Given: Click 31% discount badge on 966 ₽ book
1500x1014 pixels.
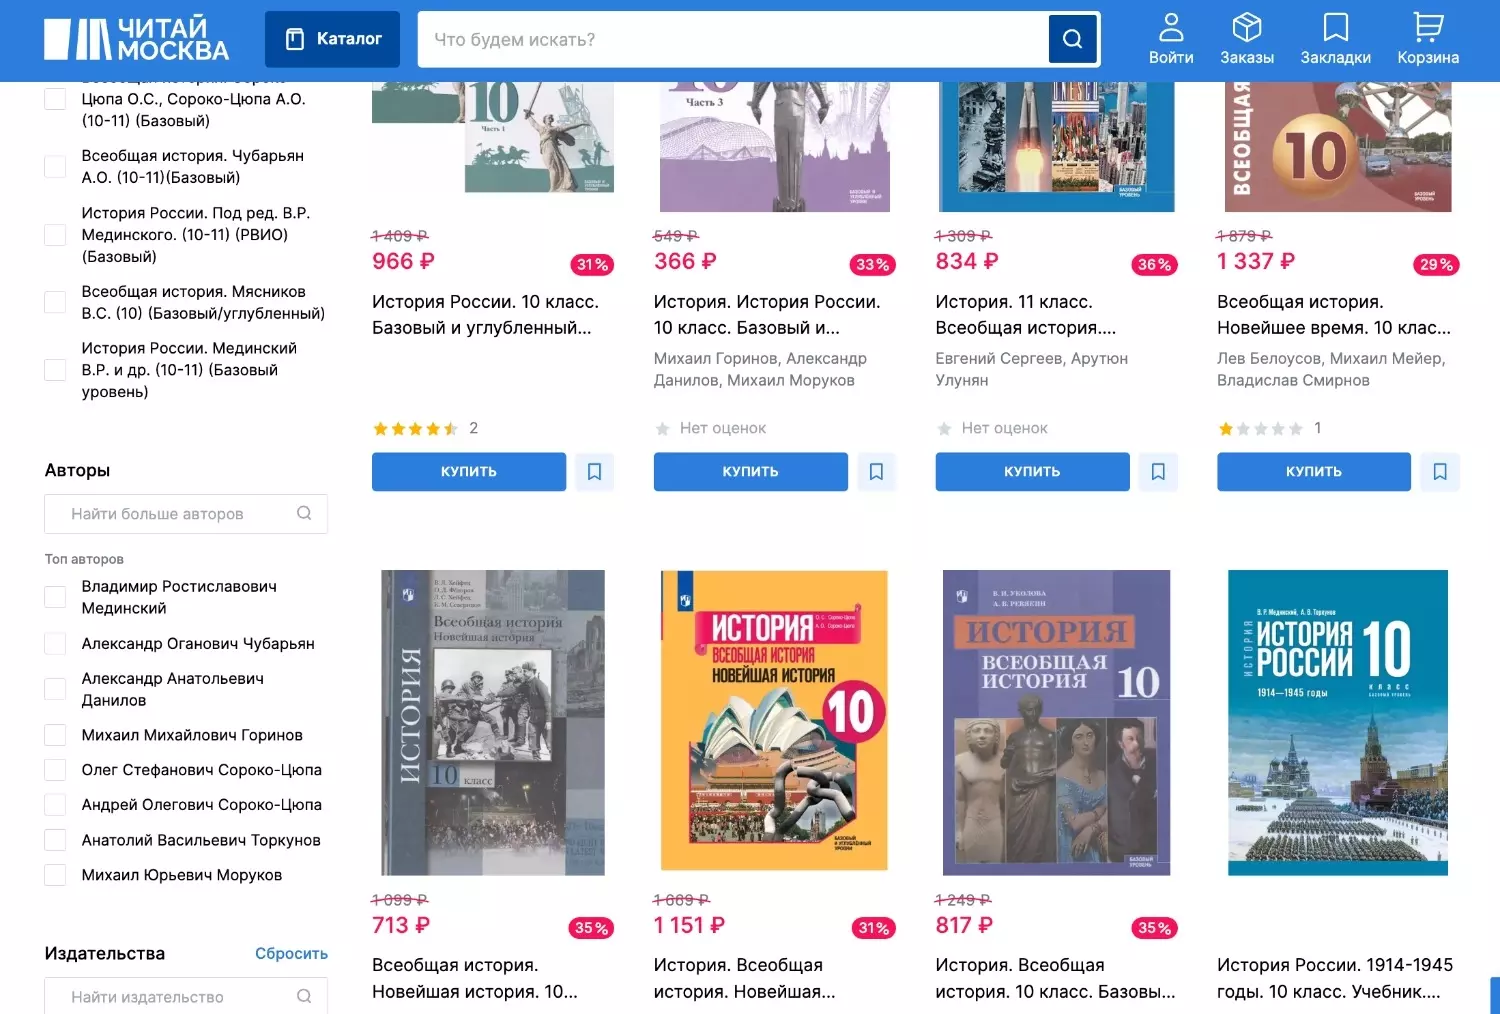Looking at the screenshot, I should [x=592, y=265].
